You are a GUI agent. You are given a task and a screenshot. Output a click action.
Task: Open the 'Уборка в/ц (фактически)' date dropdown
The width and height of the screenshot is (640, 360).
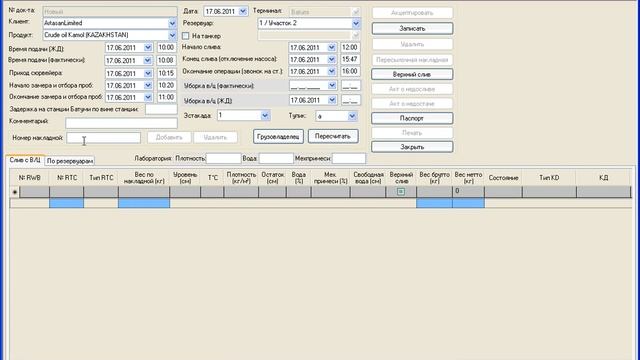[x=331, y=85]
